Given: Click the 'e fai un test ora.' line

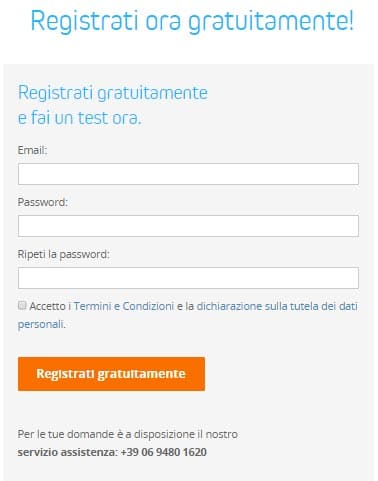Looking at the screenshot, I should click(80, 118).
